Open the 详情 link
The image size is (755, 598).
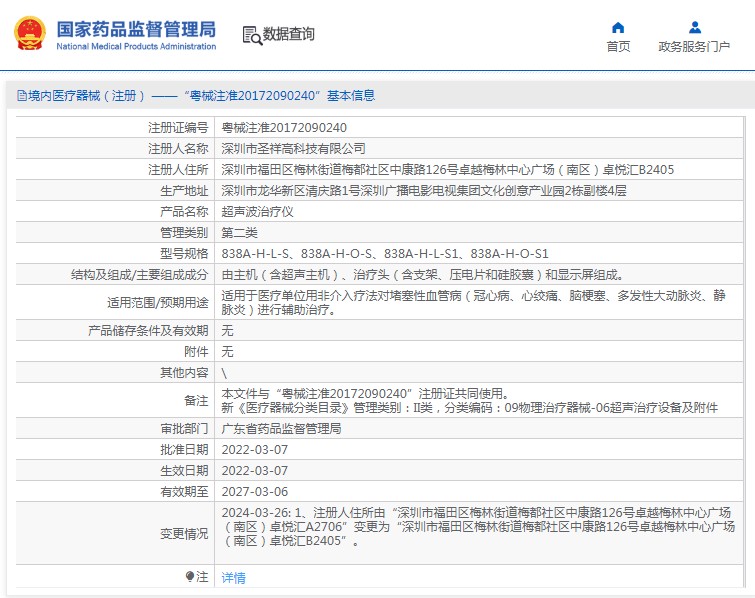tap(233, 578)
